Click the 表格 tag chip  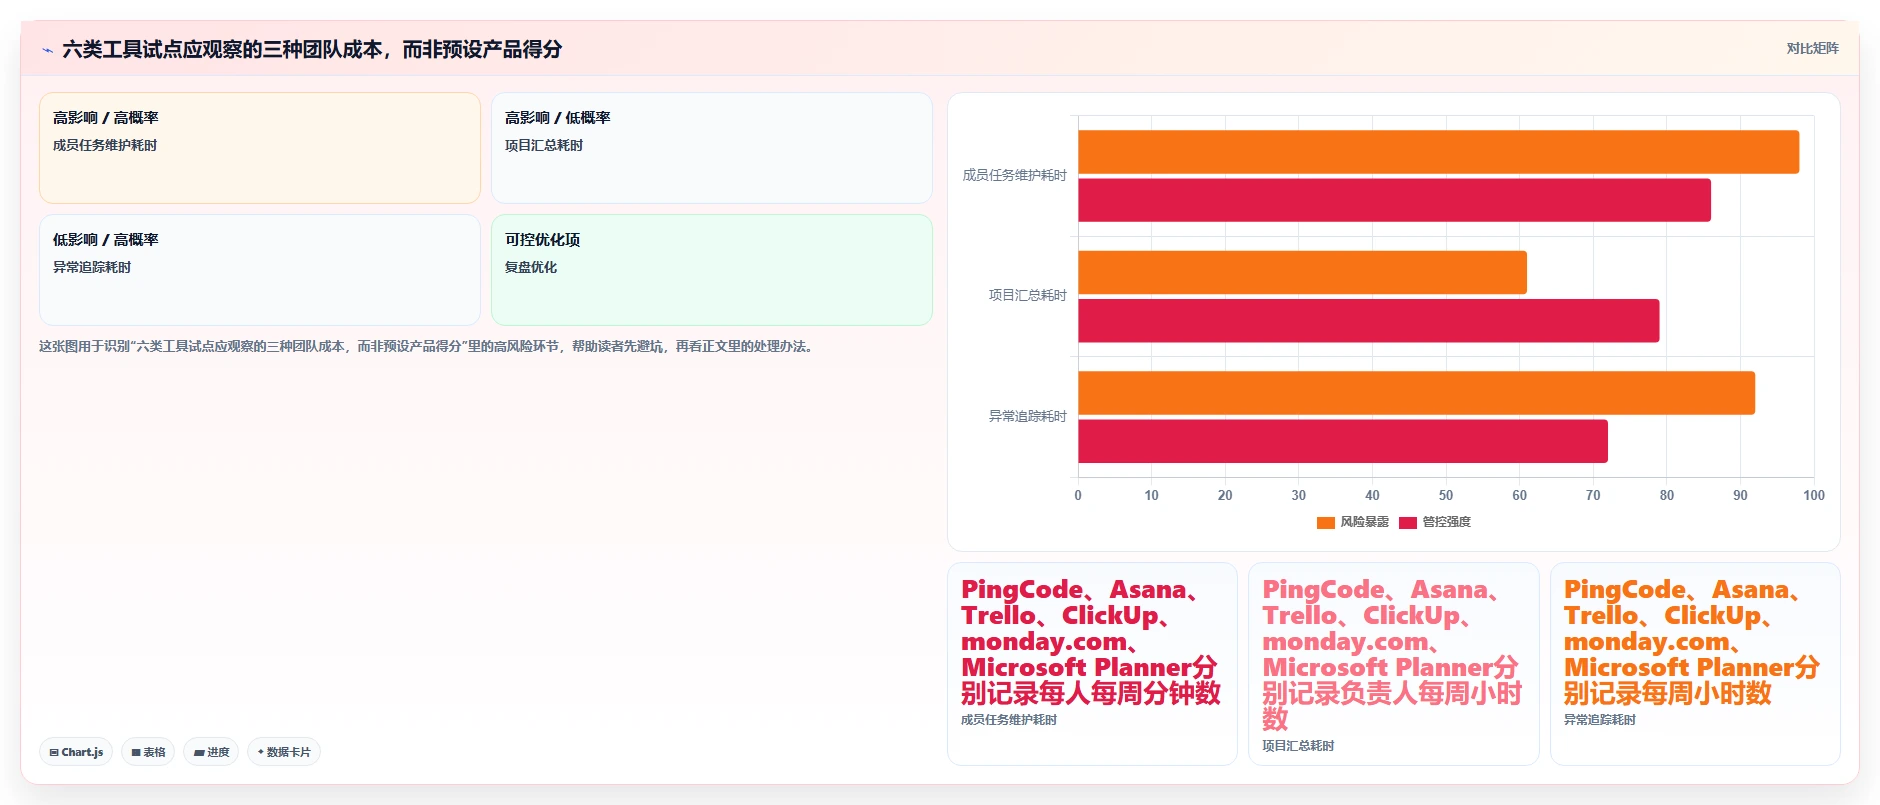[x=148, y=752]
